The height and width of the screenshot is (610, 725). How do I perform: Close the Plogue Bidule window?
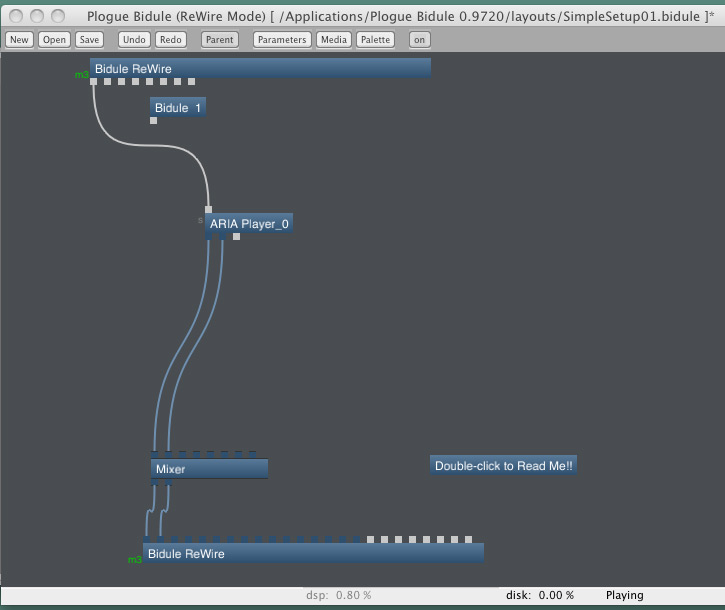pos(16,16)
